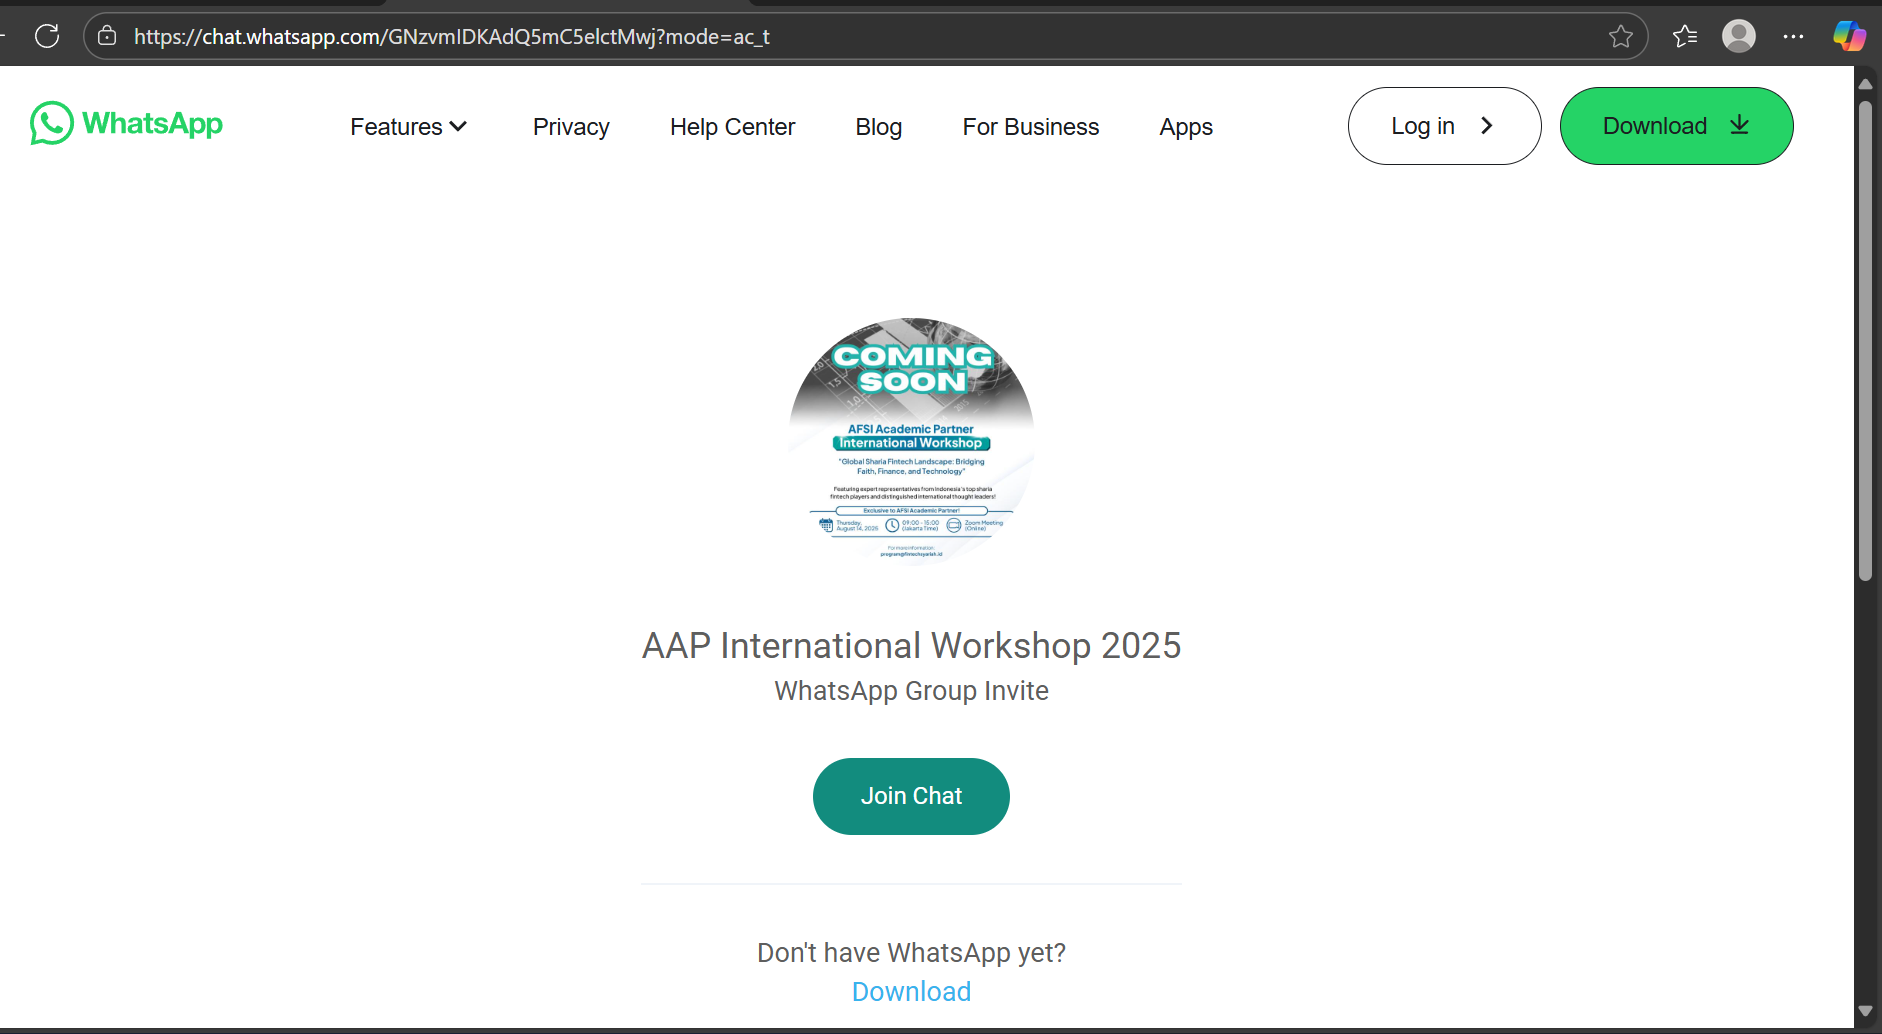
Task: Open the Apps menu item
Action: tap(1185, 127)
